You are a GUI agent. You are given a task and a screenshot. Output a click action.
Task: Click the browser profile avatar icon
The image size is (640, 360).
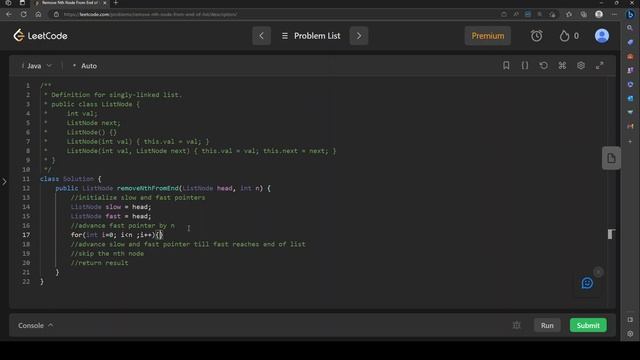pos(599,14)
